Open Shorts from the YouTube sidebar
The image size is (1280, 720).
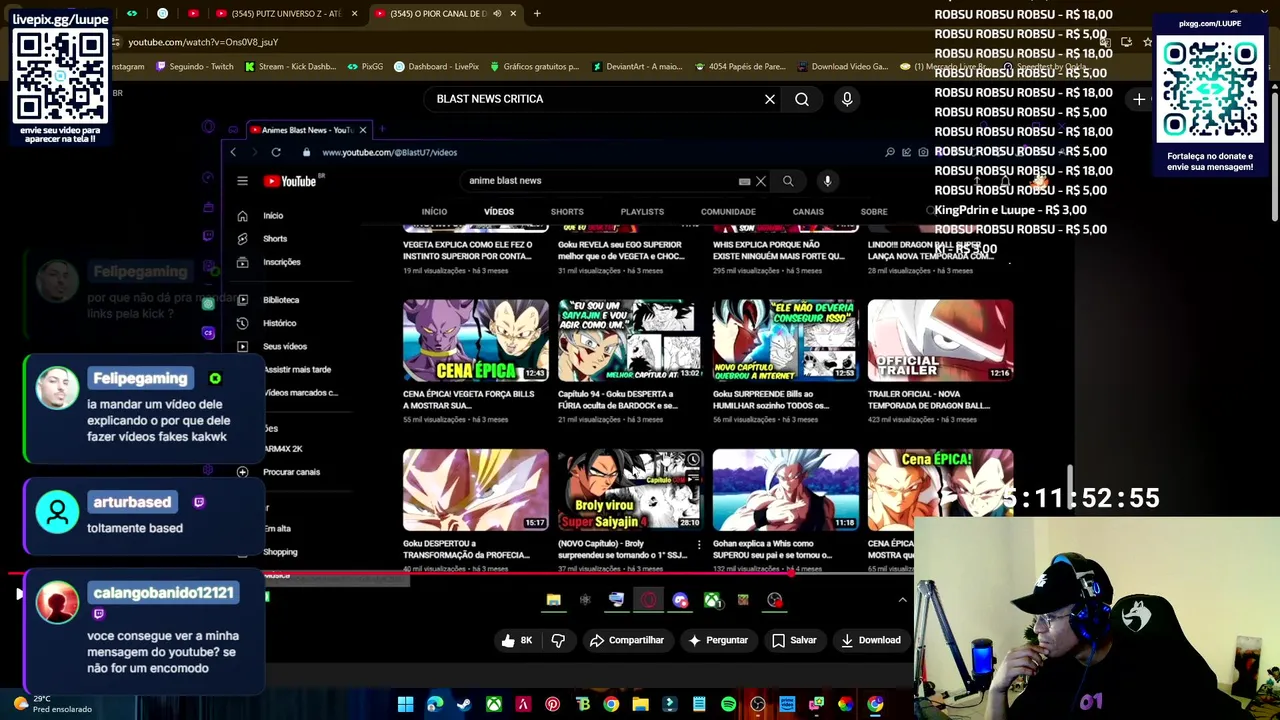coord(264,239)
